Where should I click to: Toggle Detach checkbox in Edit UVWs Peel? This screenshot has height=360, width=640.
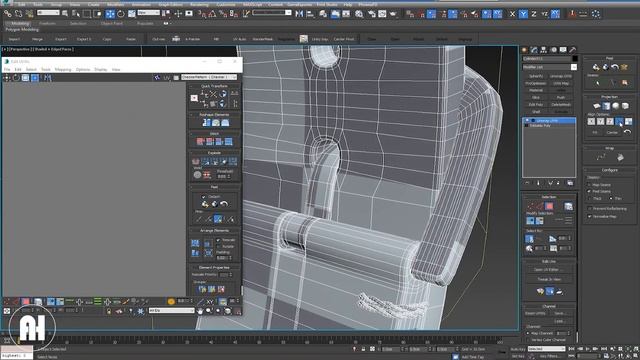click(204, 197)
